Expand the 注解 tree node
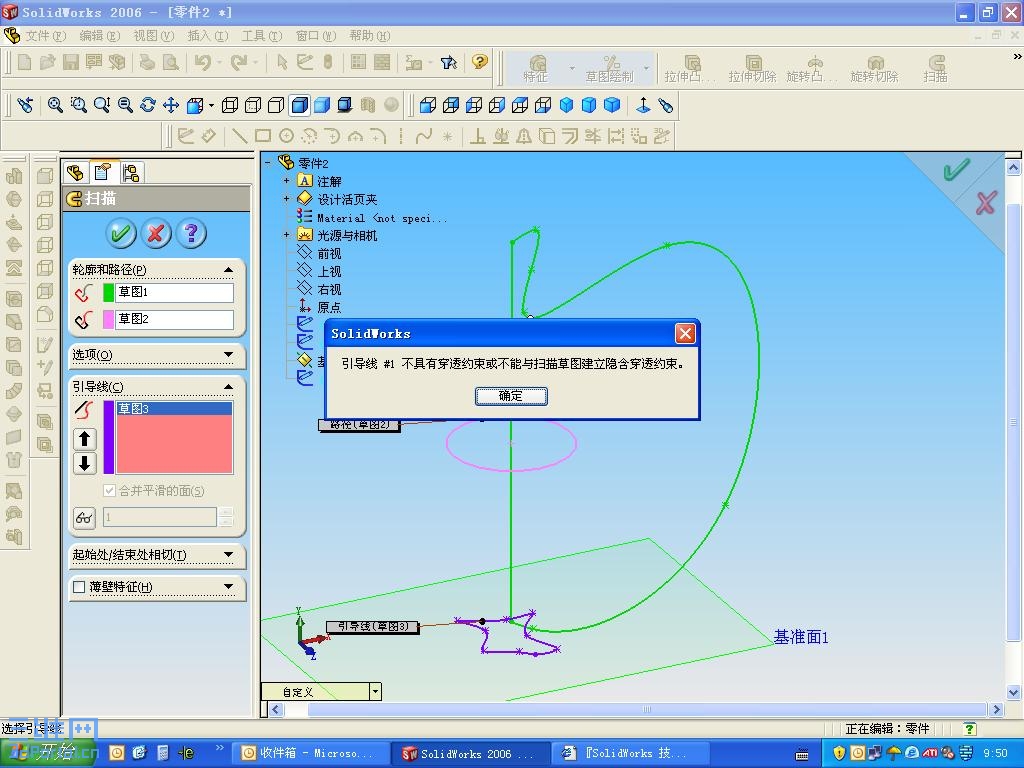1024x768 pixels. click(x=286, y=181)
